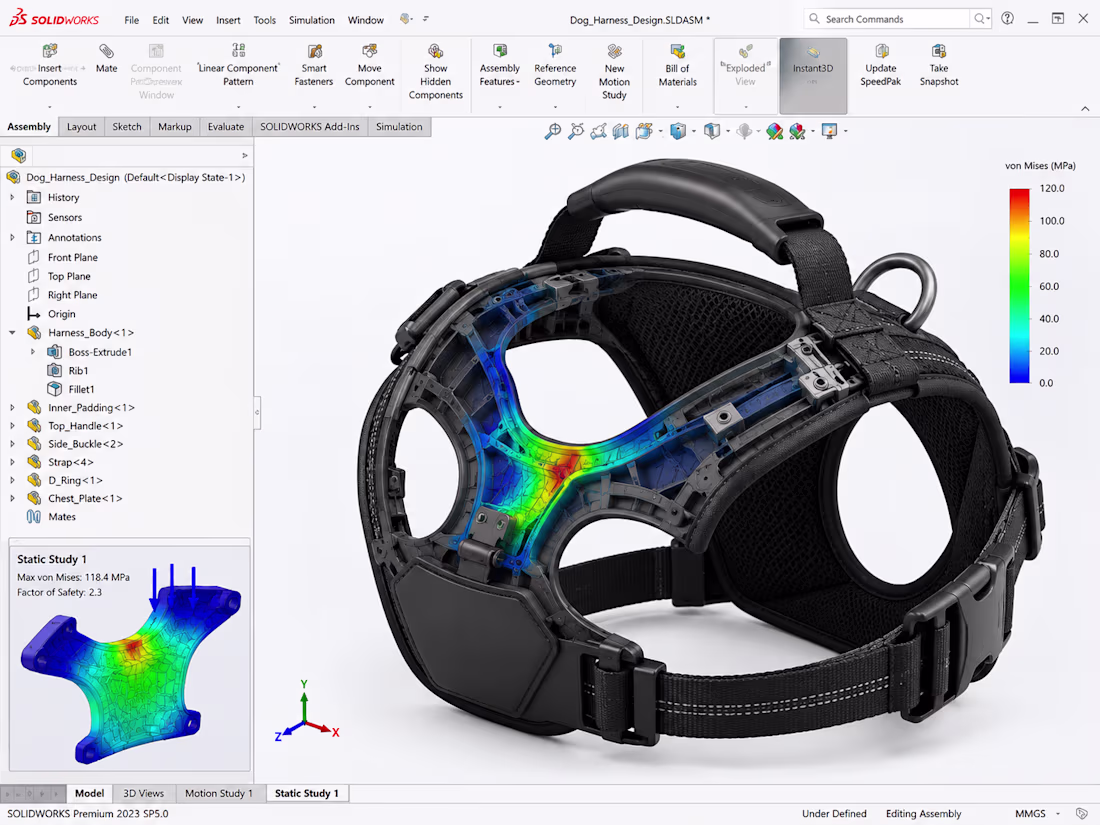Select the Static Study 1 tab

pos(307,793)
